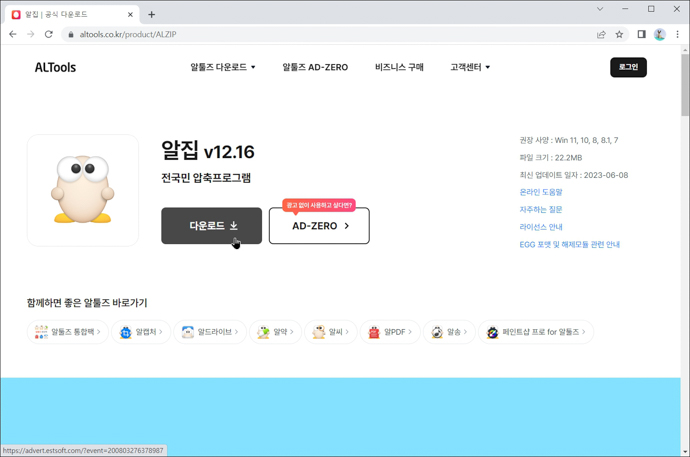Open the Chrome profile avatar
This screenshot has width=690, height=457.
point(660,34)
